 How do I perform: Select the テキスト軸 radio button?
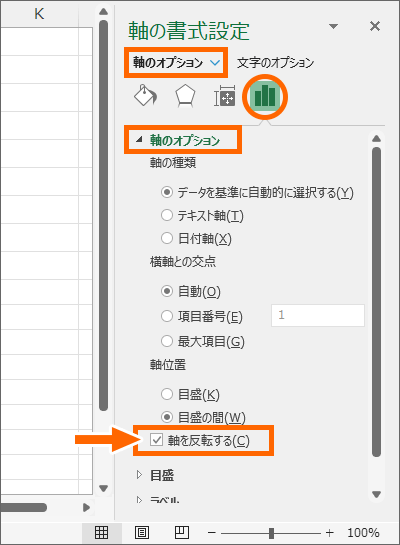click(x=167, y=215)
